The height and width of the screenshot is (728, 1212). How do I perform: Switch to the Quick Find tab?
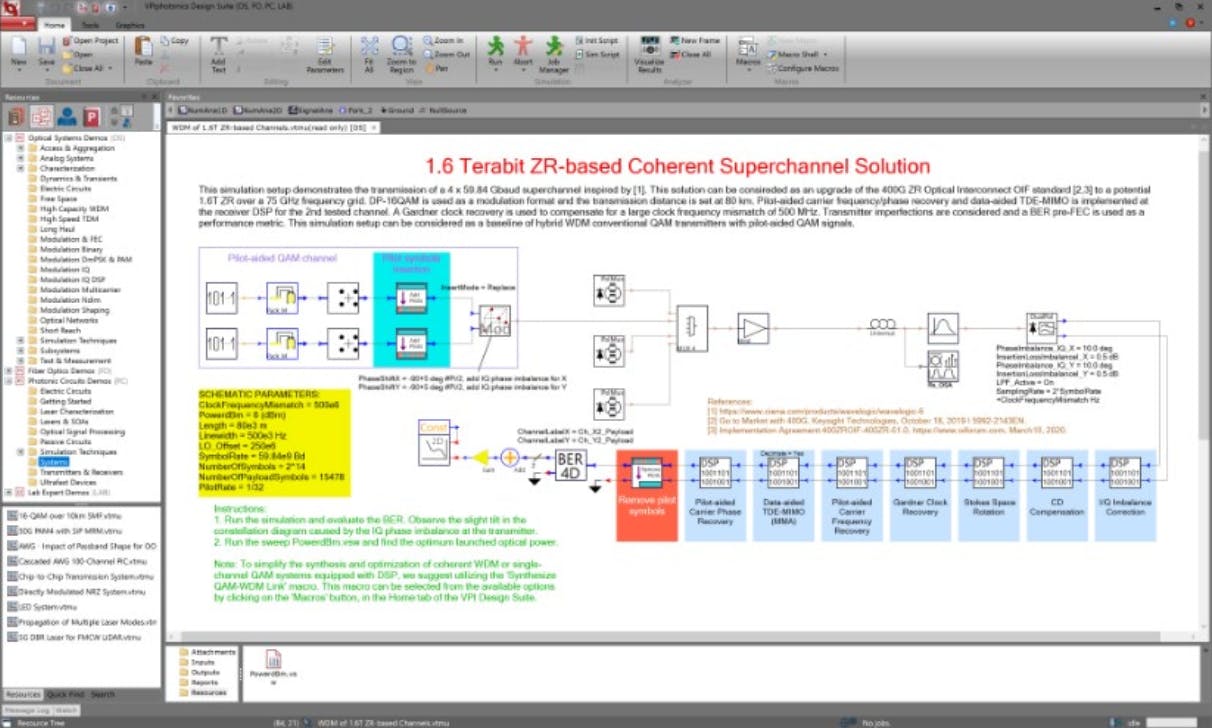click(x=65, y=694)
